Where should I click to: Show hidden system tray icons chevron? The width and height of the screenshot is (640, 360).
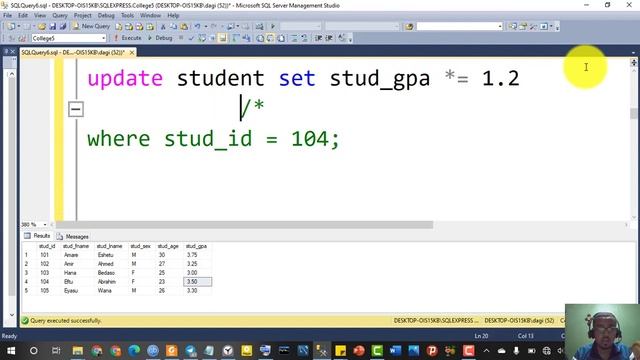click(487, 351)
